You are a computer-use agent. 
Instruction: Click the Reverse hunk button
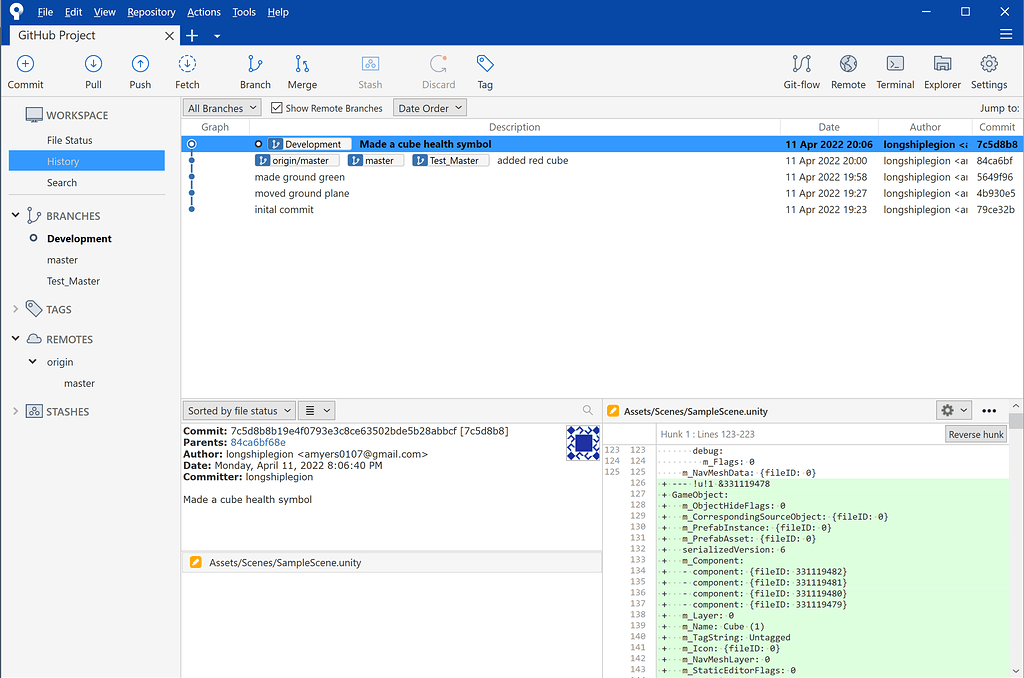pos(976,434)
